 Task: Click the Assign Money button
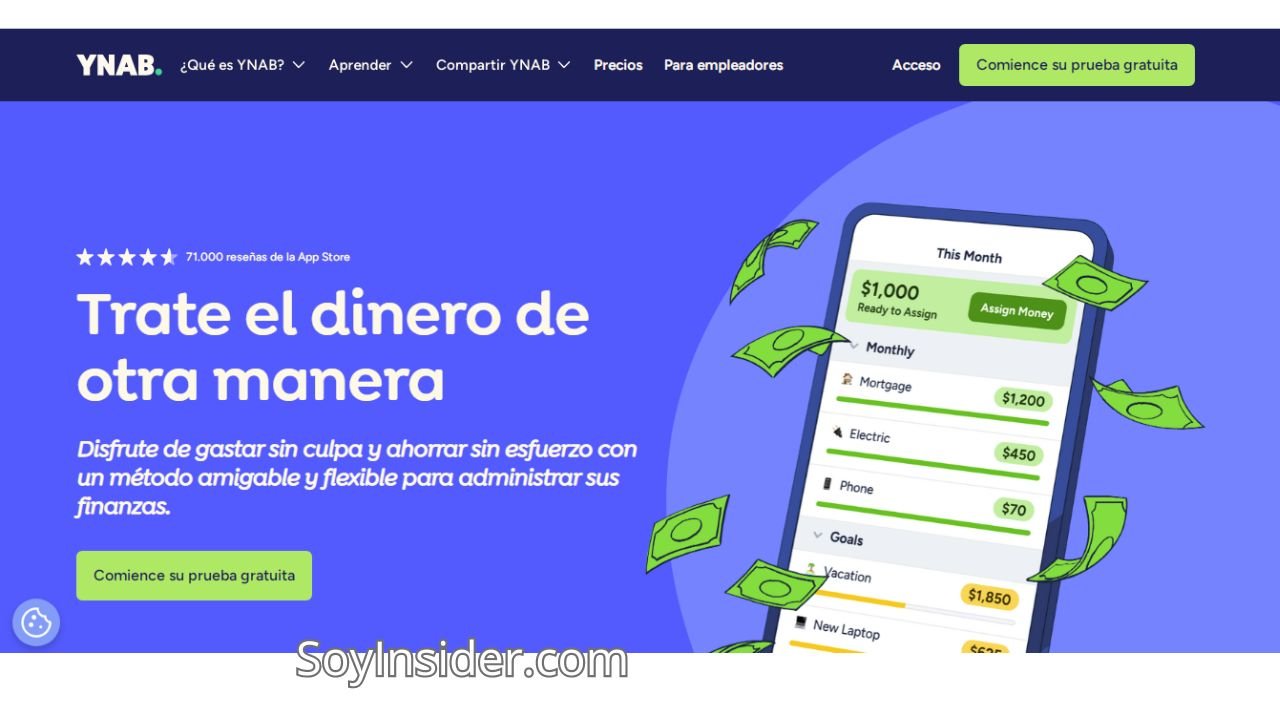[x=1017, y=311]
